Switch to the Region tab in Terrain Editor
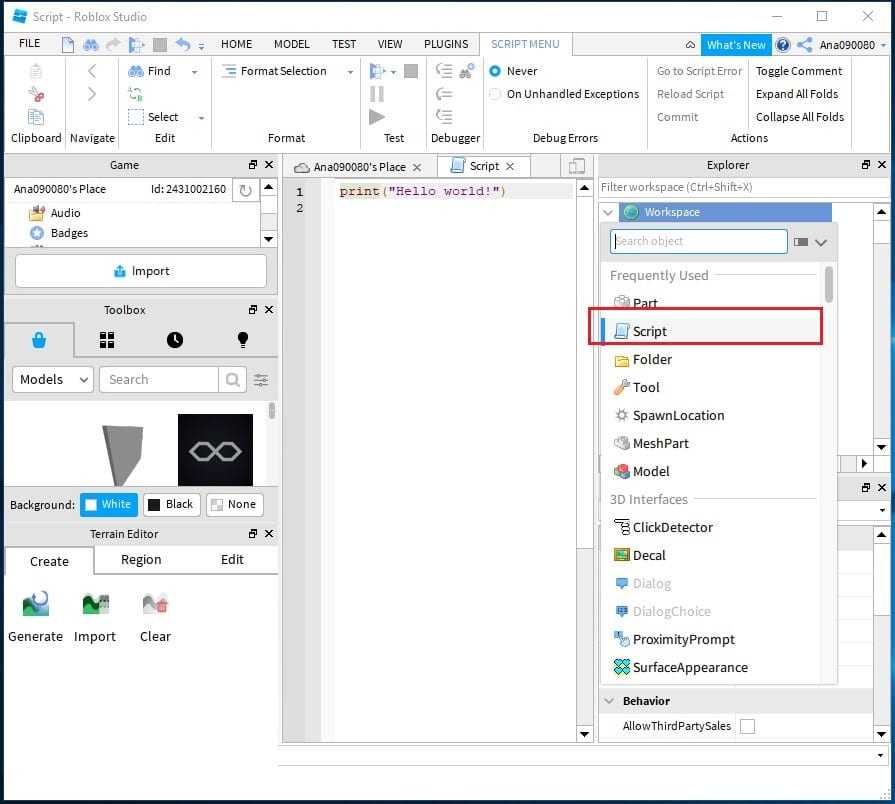This screenshot has height=804, width=895. [x=141, y=560]
